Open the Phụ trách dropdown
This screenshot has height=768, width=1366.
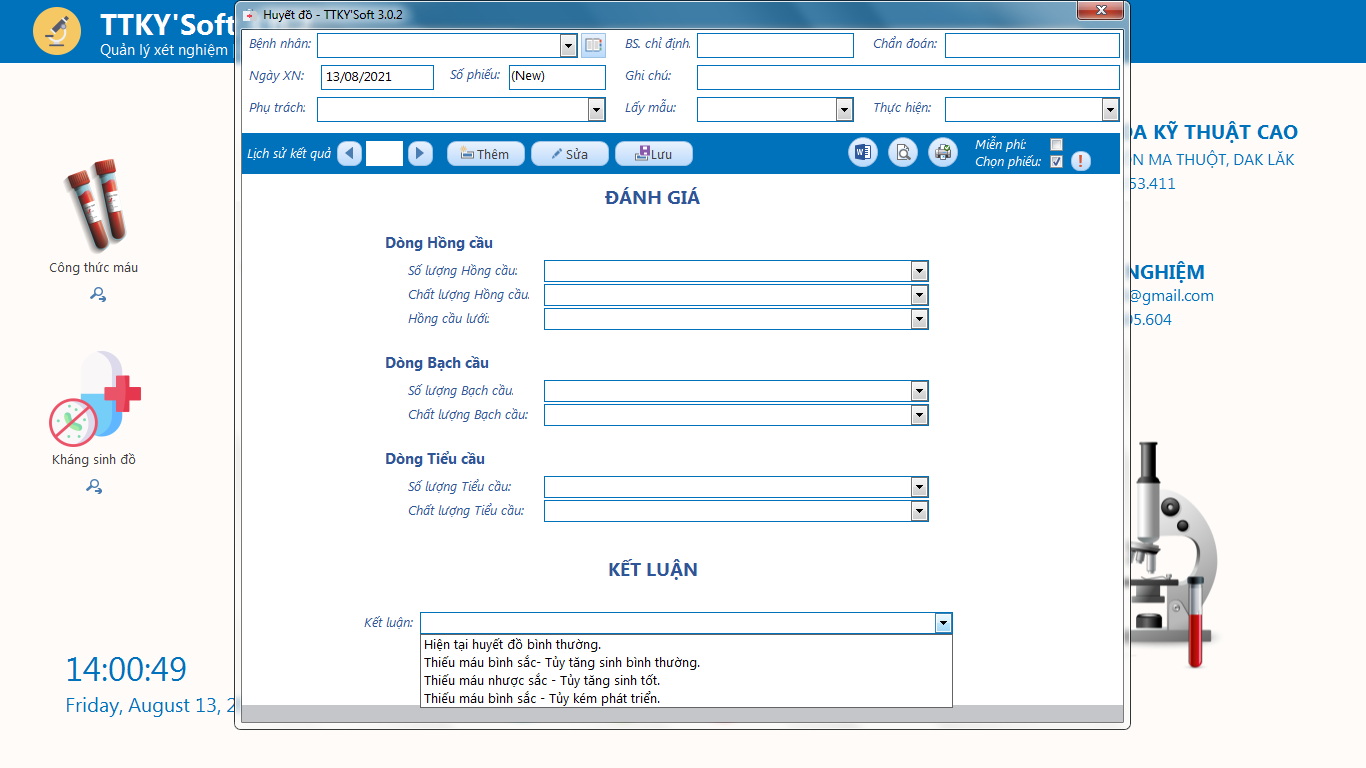[596, 109]
